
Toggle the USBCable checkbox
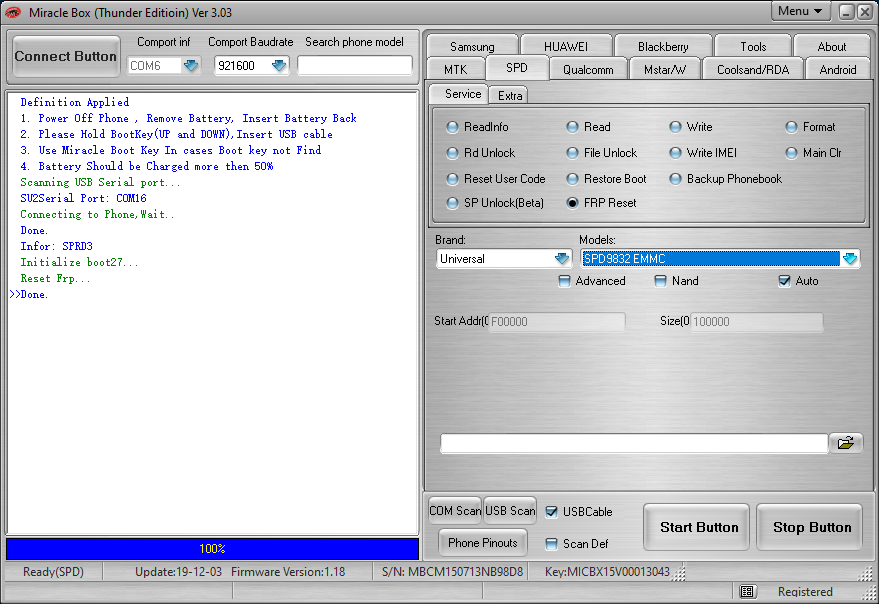coord(552,511)
